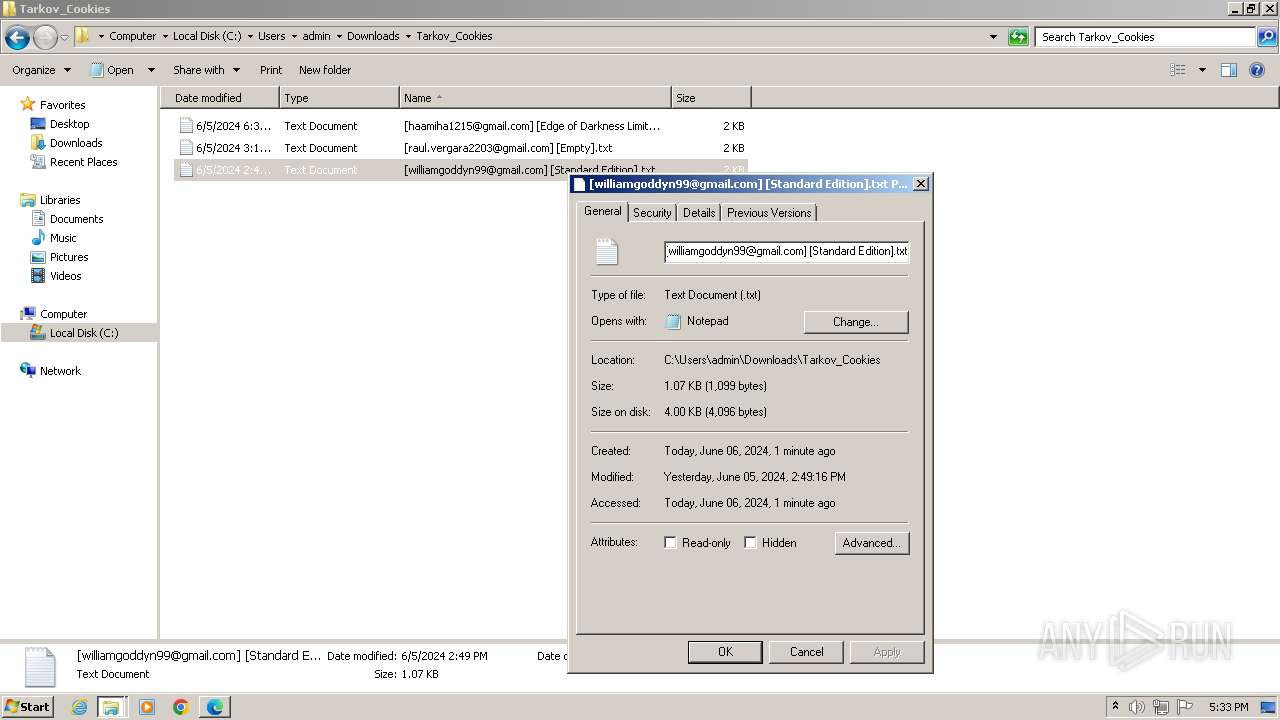Switch to the Details tab
The height and width of the screenshot is (720, 1280).
point(699,213)
